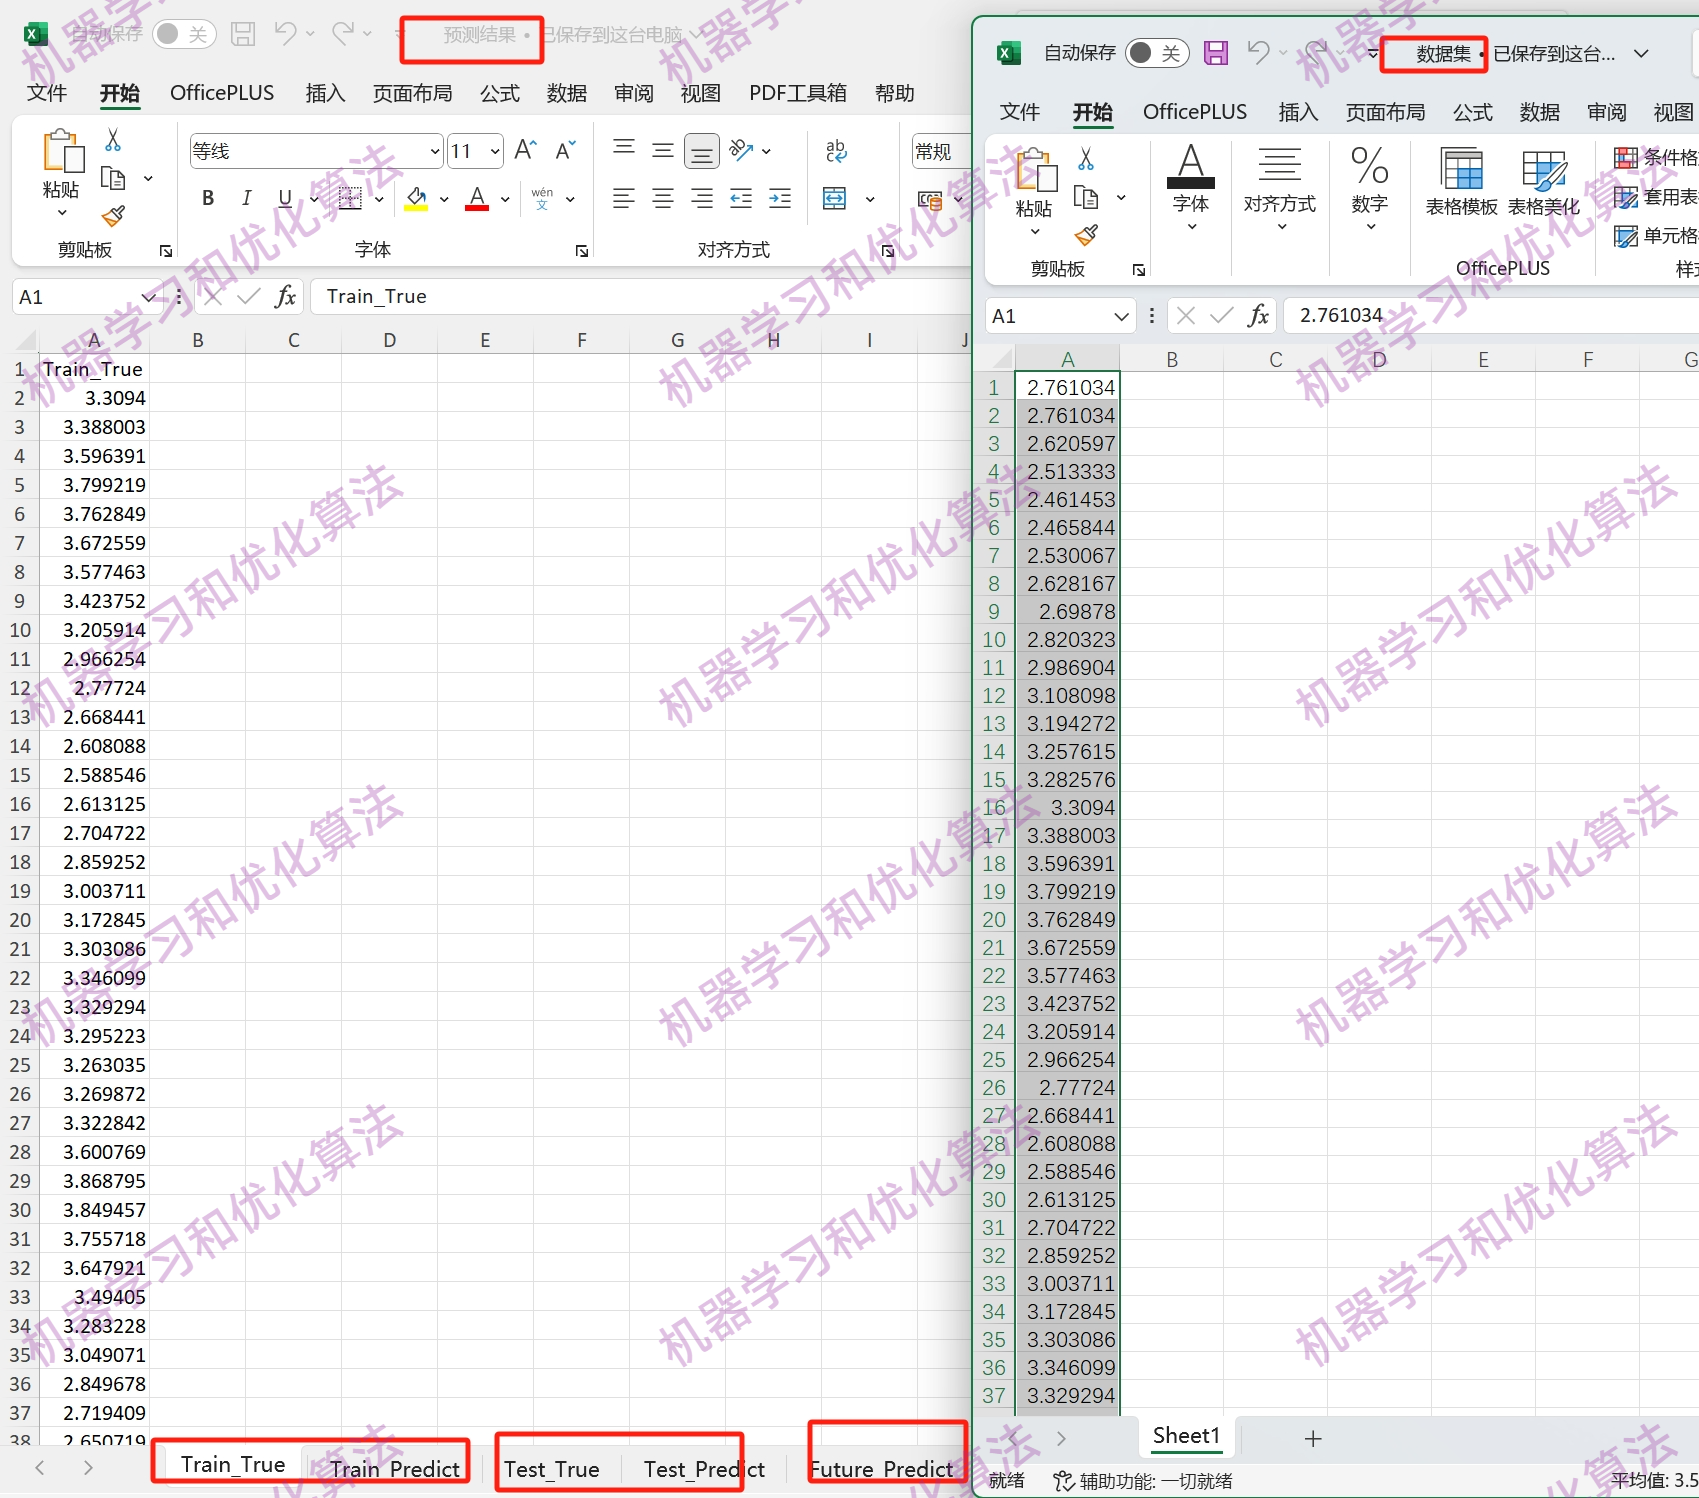Image resolution: width=1699 pixels, height=1498 pixels.
Task: Click Increase Indent icon
Action: [780, 199]
